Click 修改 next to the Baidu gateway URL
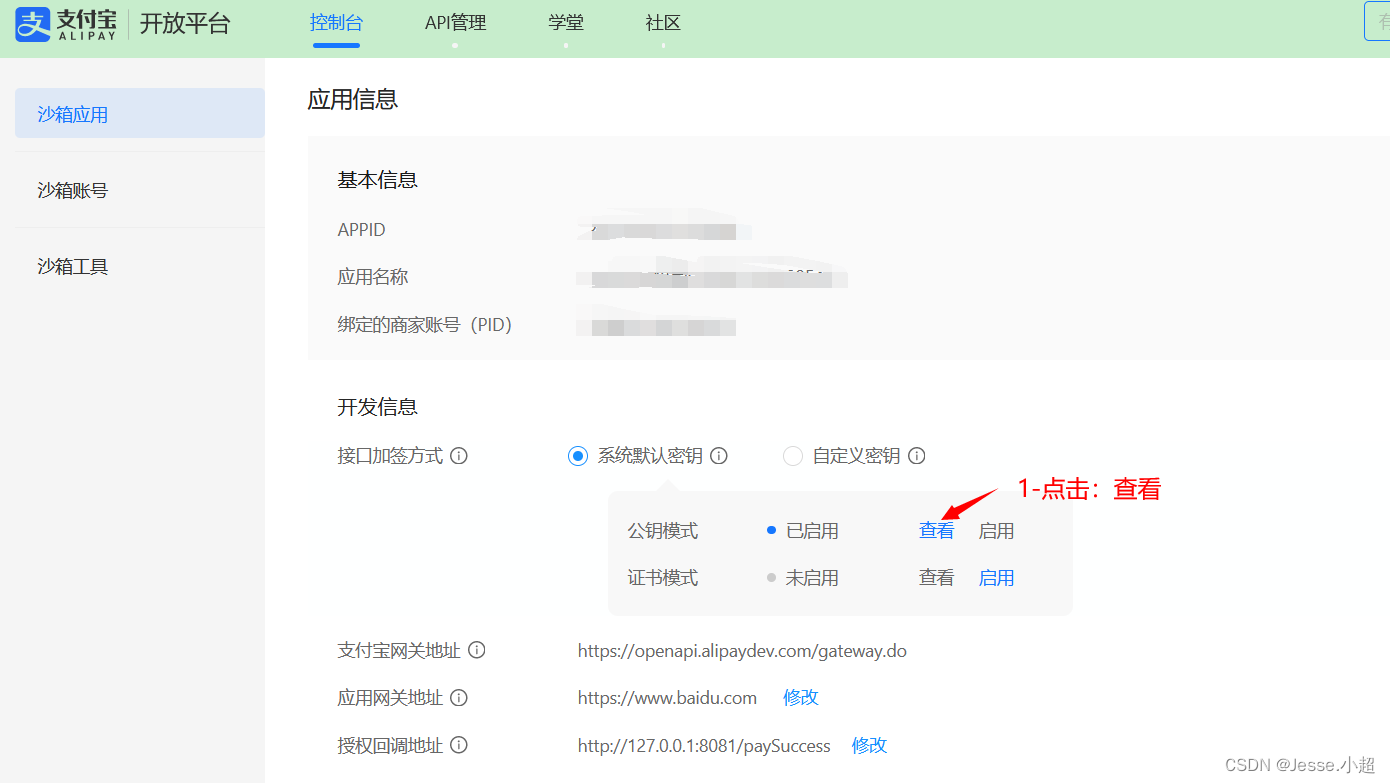1390x783 pixels. 800,697
